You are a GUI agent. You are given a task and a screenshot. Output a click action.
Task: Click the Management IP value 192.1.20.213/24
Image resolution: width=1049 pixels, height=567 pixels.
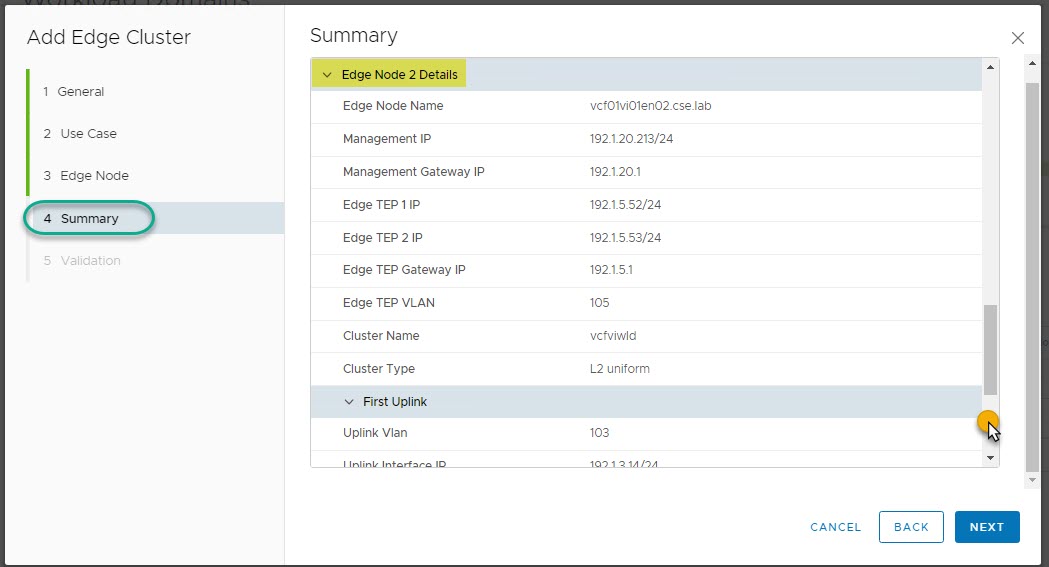click(x=631, y=139)
